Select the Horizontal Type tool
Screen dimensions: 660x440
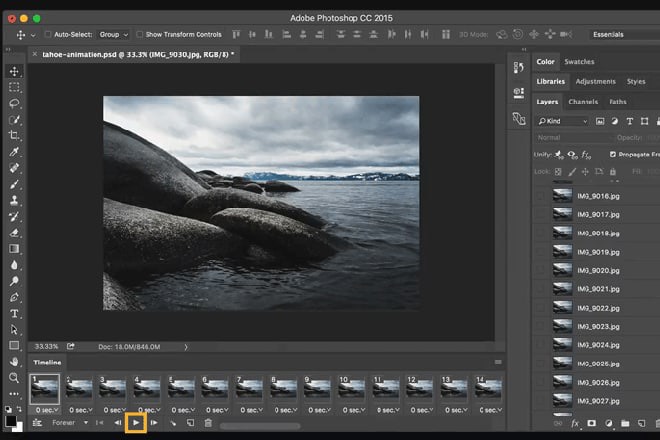(x=14, y=313)
